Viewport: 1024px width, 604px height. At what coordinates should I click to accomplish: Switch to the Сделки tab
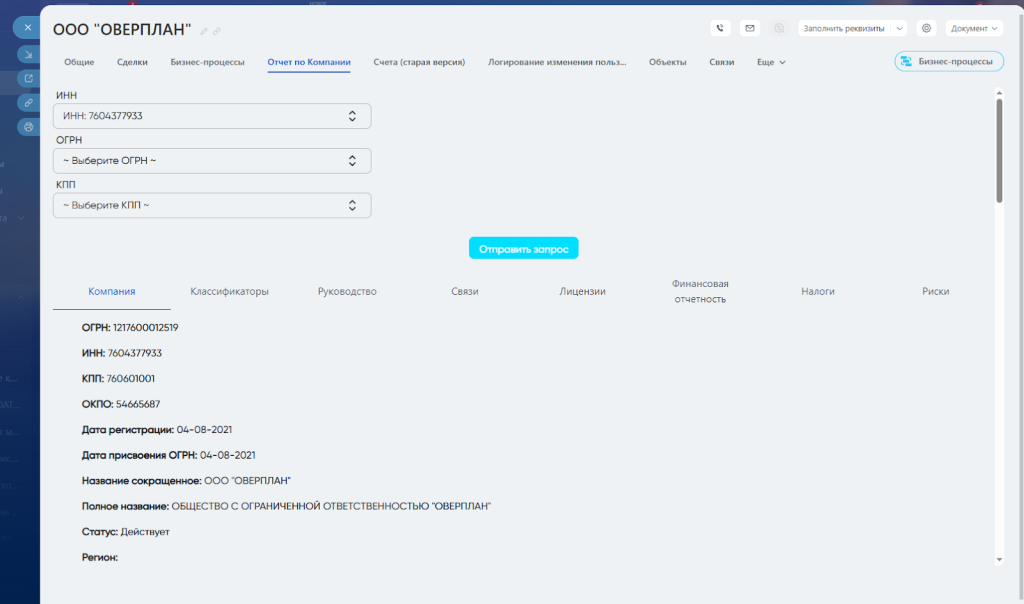pos(132,62)
